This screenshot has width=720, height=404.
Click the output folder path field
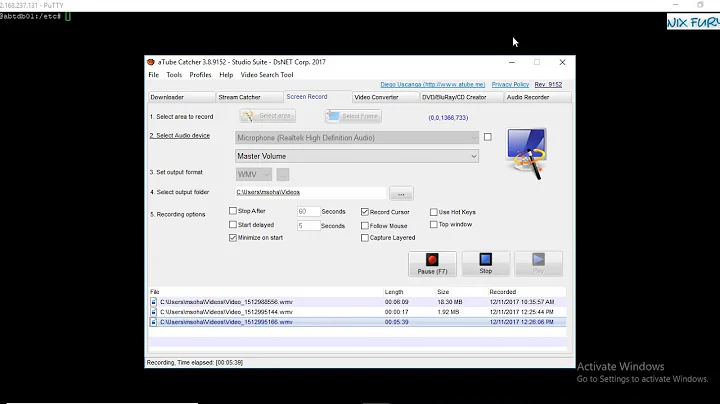pos(310,193)
